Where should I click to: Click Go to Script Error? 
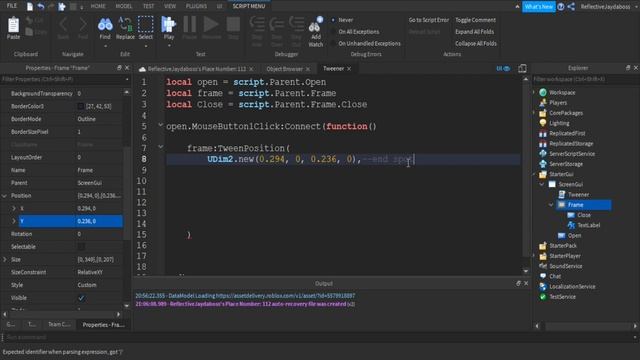[429, 20]
